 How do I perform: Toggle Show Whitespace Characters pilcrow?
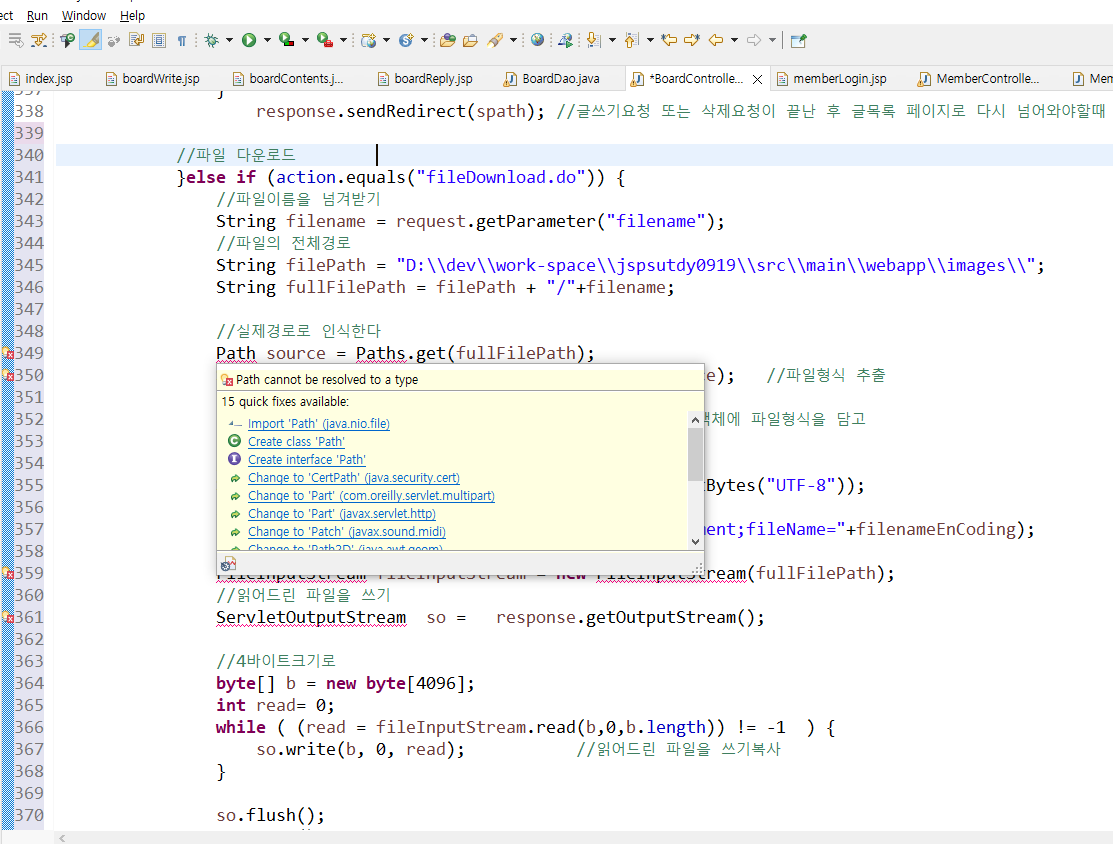pyautogui.click(x=182, y=40)
